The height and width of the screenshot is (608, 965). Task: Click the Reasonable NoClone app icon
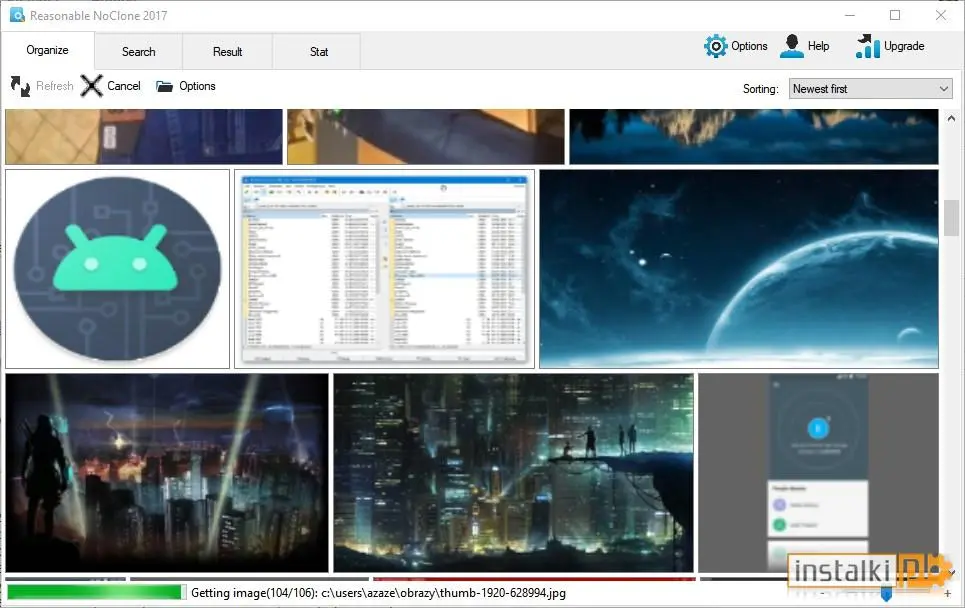[17, 15]
